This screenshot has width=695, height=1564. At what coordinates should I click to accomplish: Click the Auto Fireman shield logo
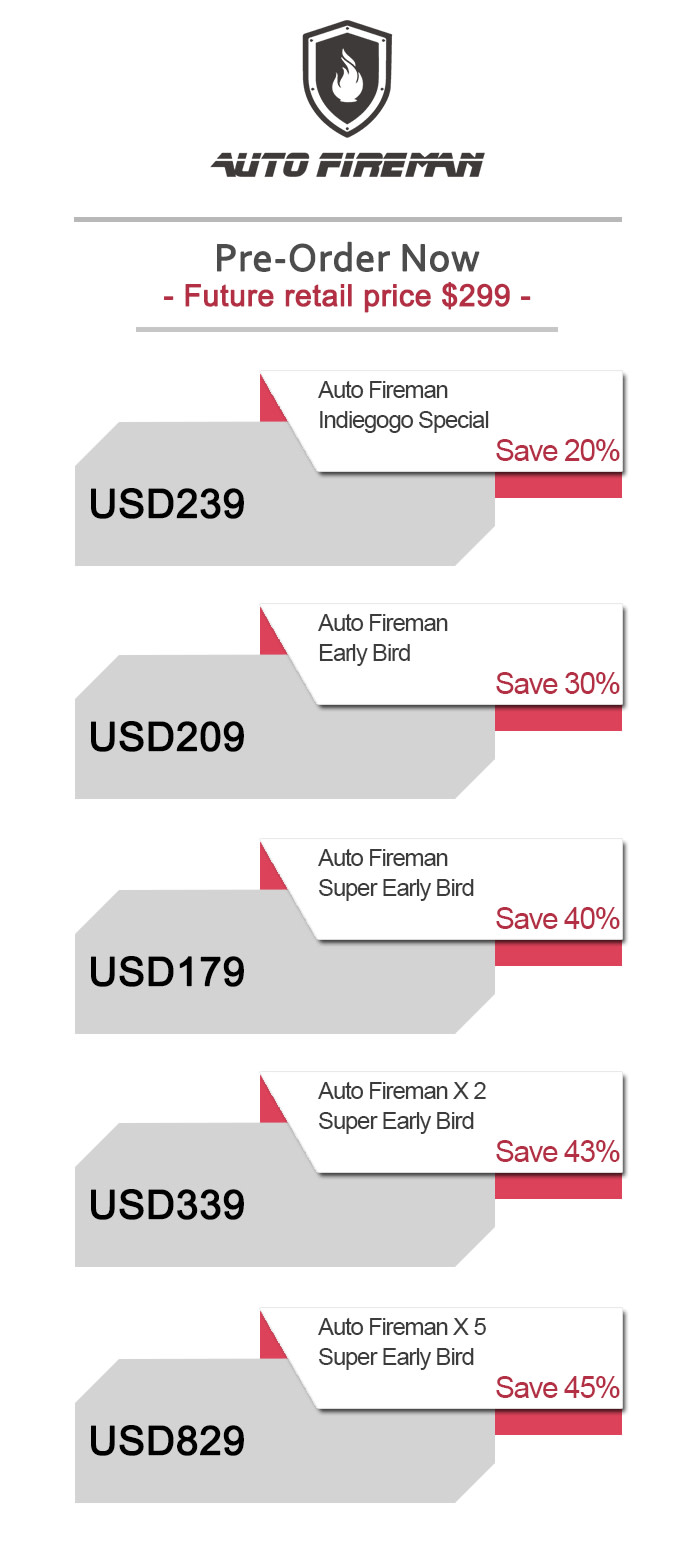click(x=347, y=80)
